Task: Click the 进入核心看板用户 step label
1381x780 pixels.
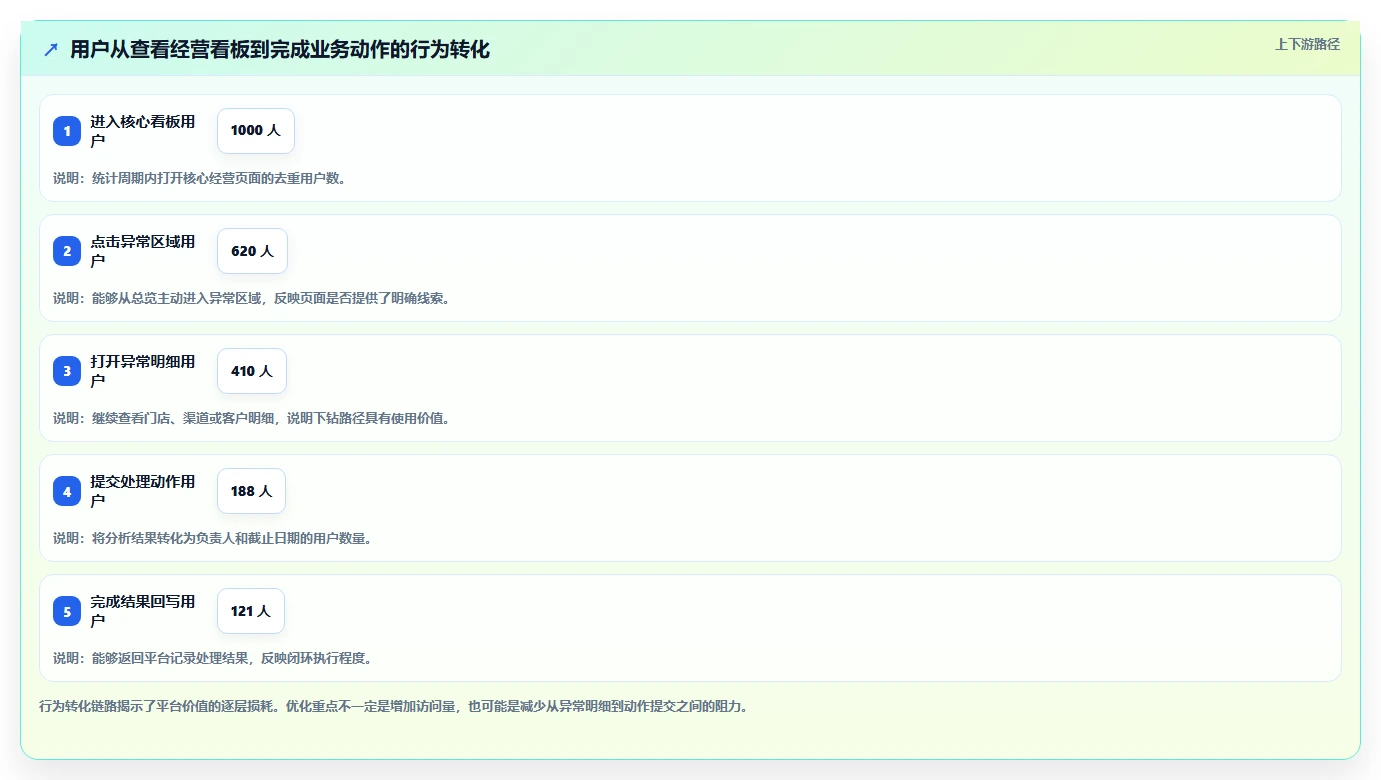Action: pos(143,131)
